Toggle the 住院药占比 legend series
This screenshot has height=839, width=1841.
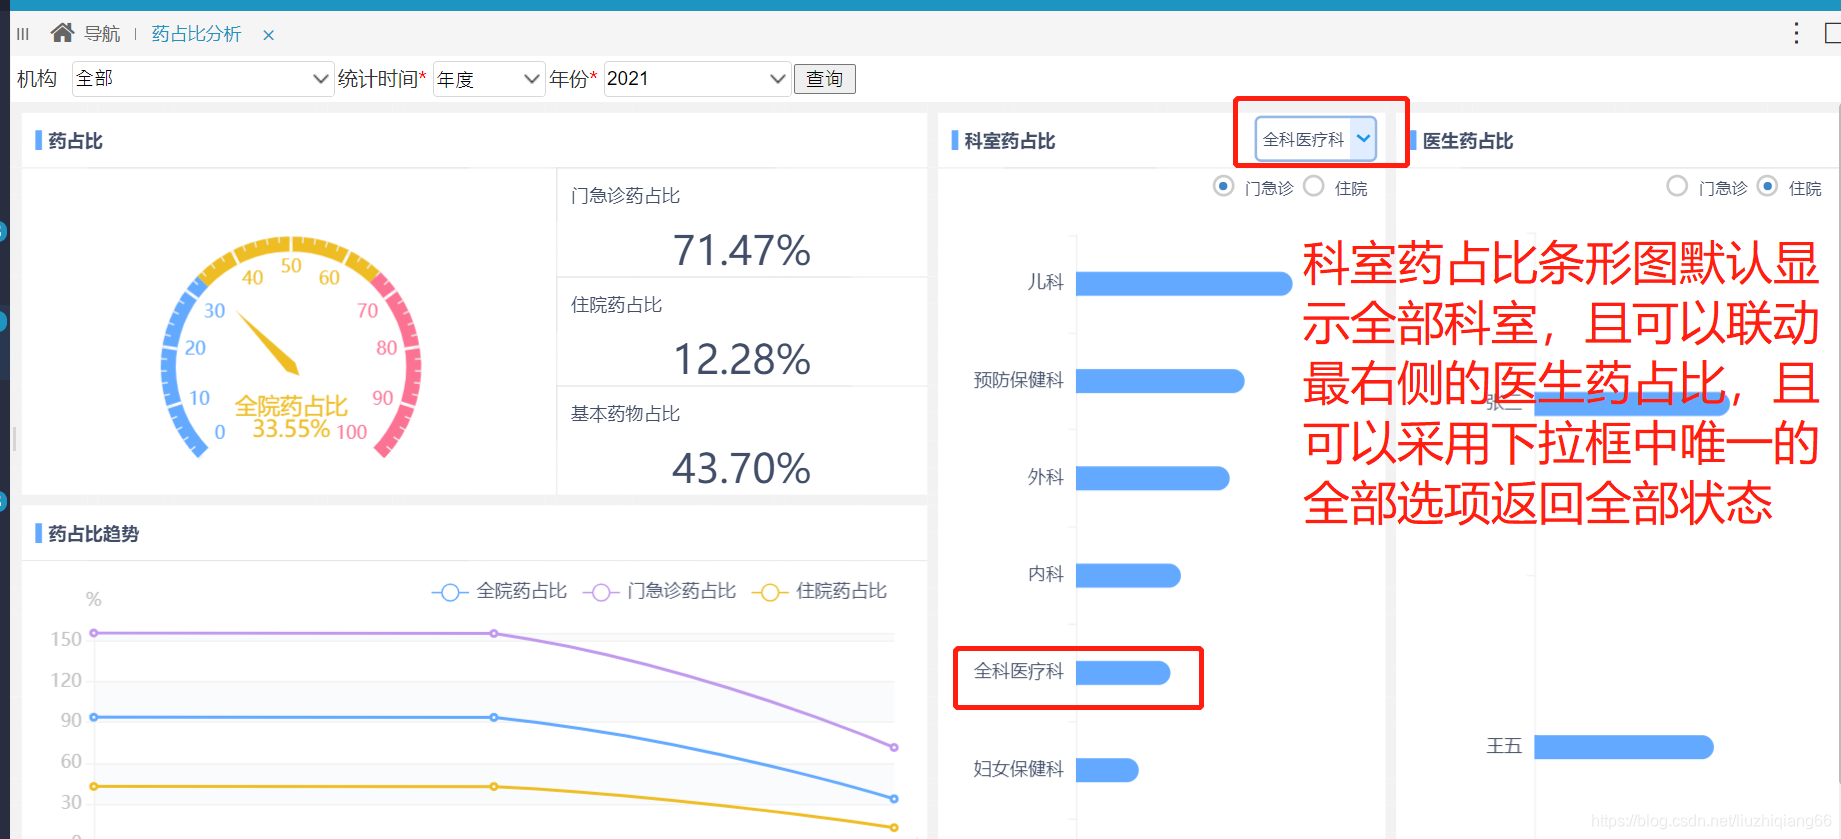click(819, 592)
